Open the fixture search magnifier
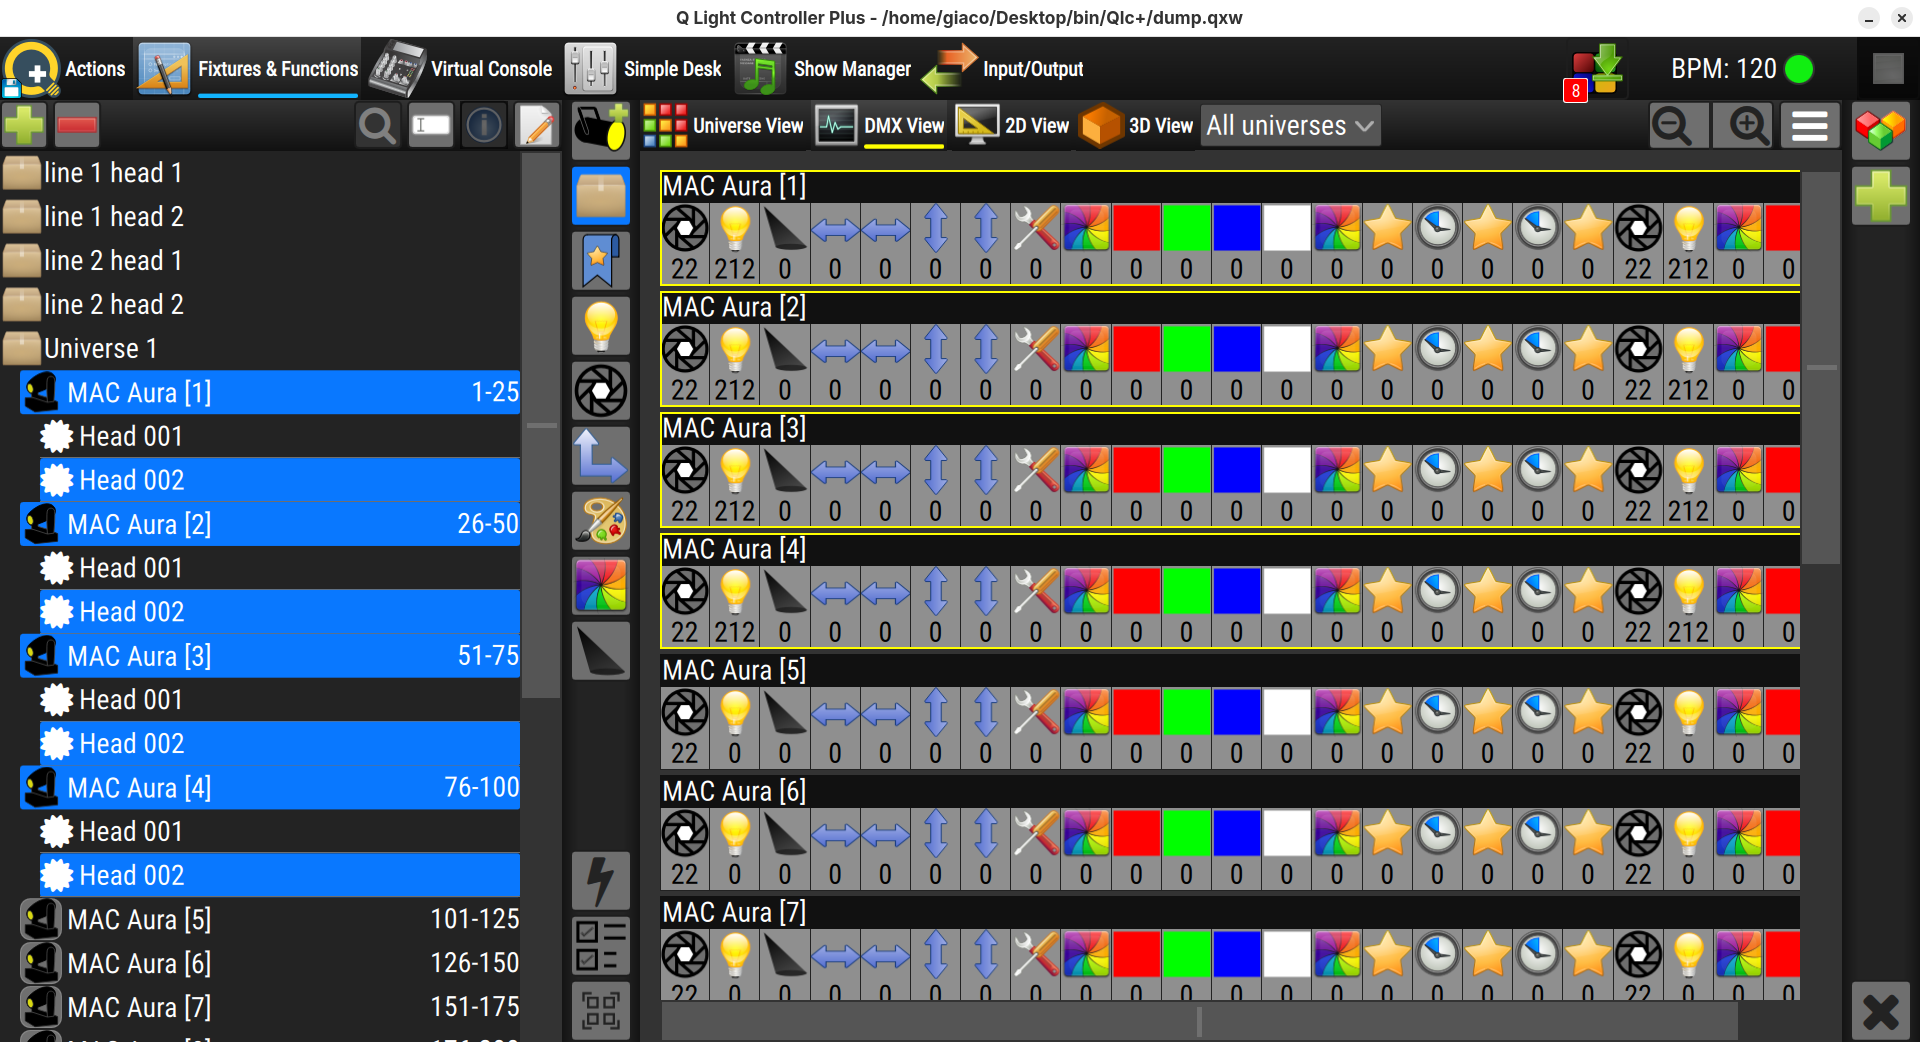Image resolution: width=1920 pixels, height=1042 pixels. point(377,126)
